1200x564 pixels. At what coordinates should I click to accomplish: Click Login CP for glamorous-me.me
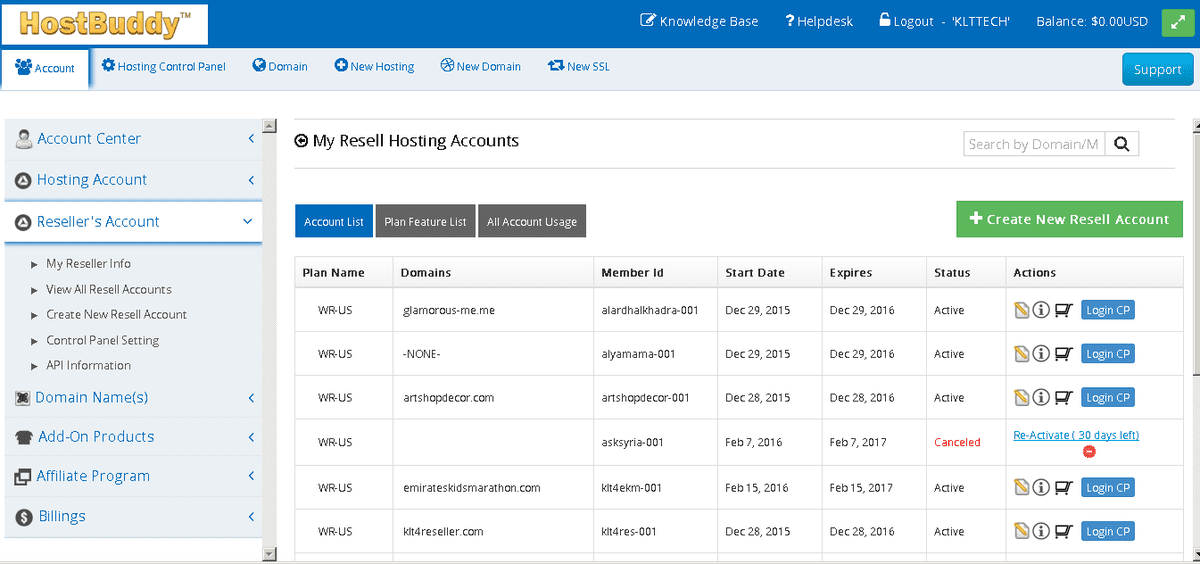(1108, 310)
